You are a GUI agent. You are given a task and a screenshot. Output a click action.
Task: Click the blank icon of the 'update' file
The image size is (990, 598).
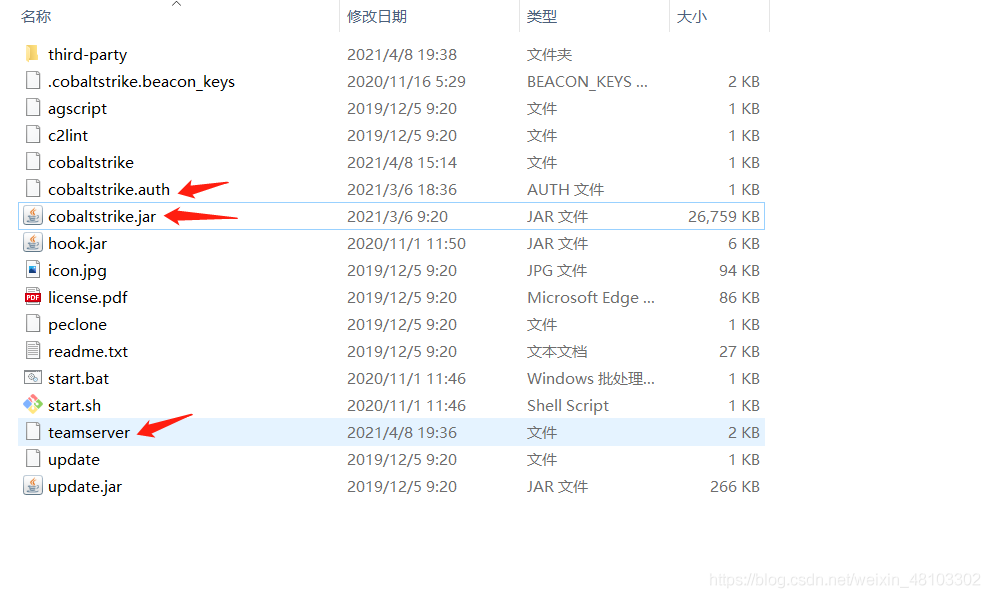[33, 458]
